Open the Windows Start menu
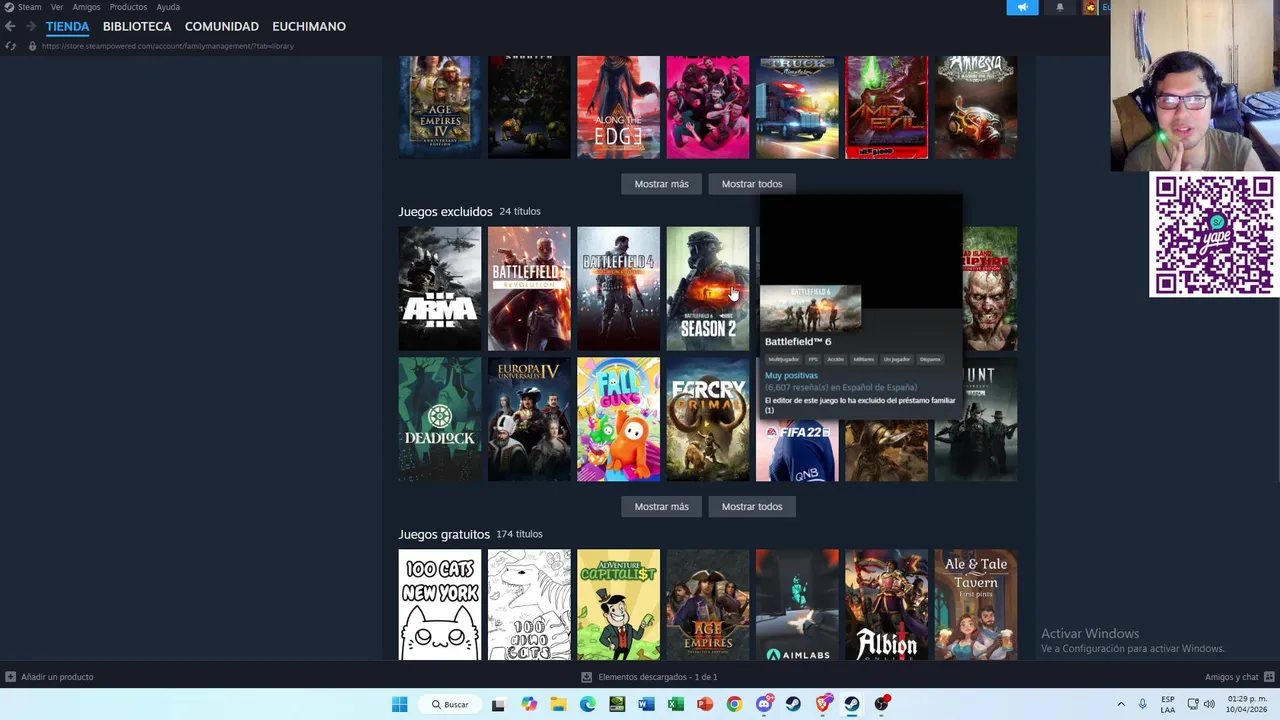This screenshot has width=1280, height=720. click(x=399, y=704)
